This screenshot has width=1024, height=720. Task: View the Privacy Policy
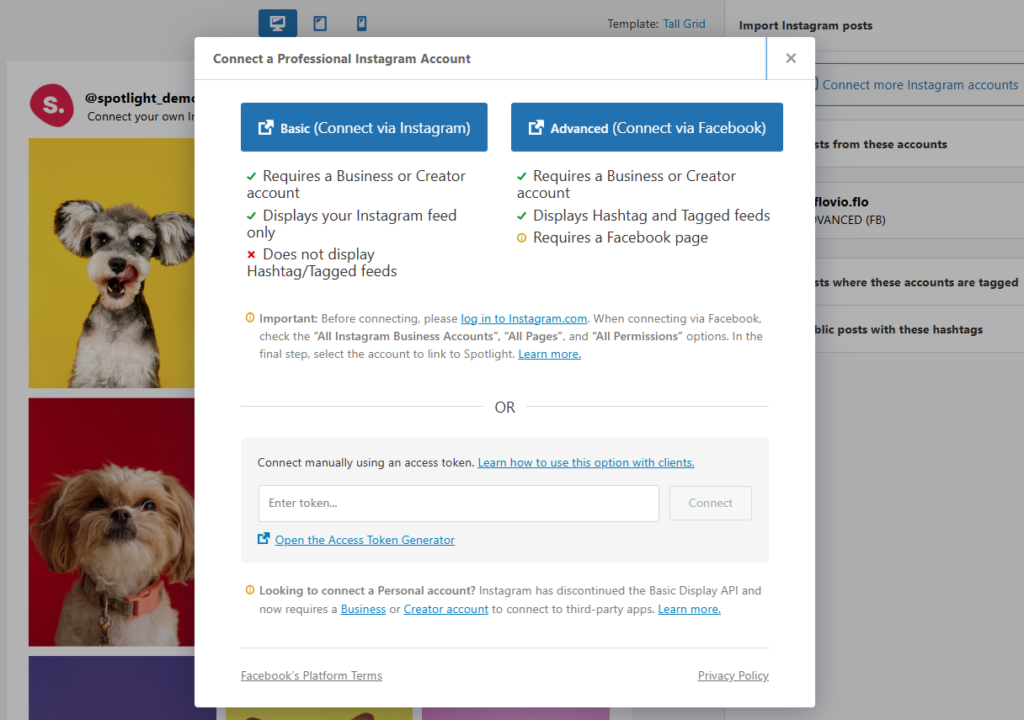click(733, 675)
